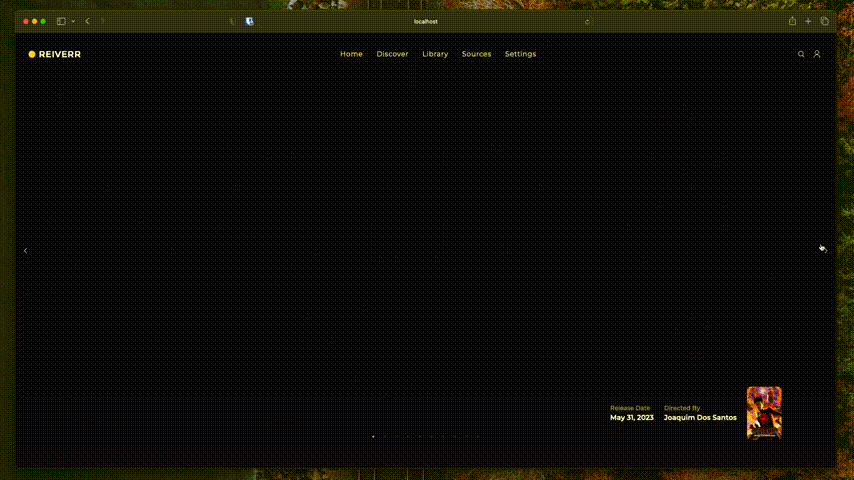Reload the page in Safari

587,21
